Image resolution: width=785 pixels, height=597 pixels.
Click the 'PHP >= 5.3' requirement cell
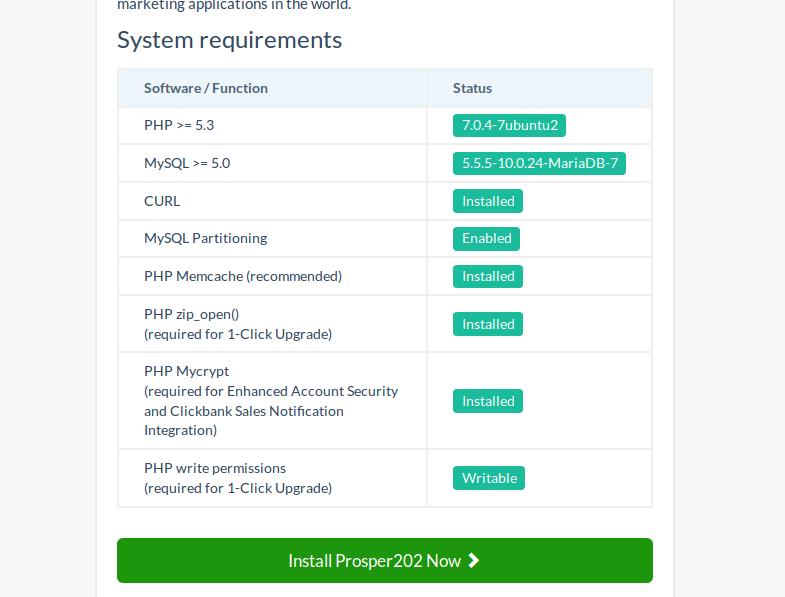coord(272,125)
